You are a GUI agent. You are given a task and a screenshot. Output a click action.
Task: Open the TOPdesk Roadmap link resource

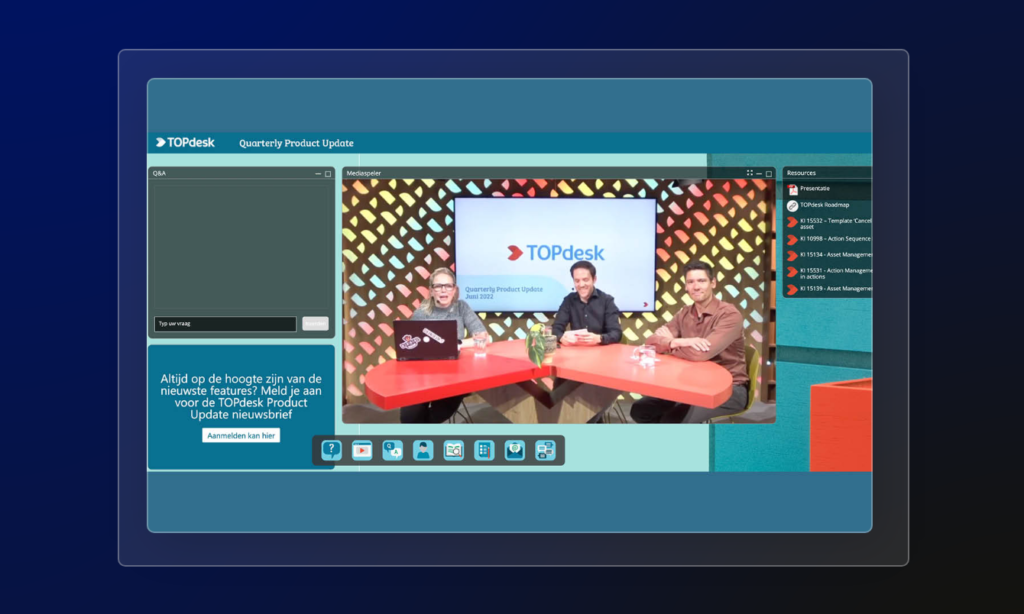[828, 205]
